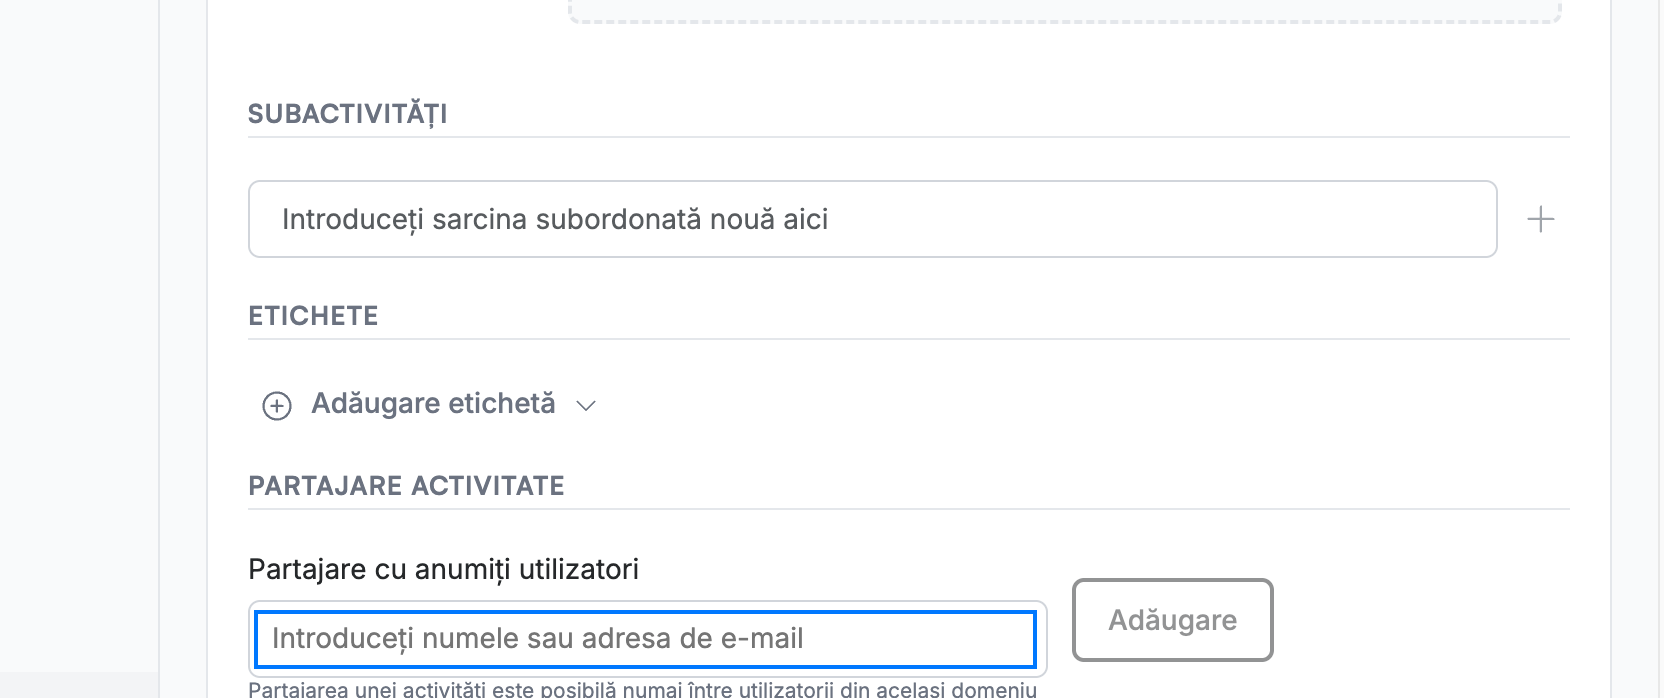Click the dashed attachment drop zone at top

coord(1065,11)
